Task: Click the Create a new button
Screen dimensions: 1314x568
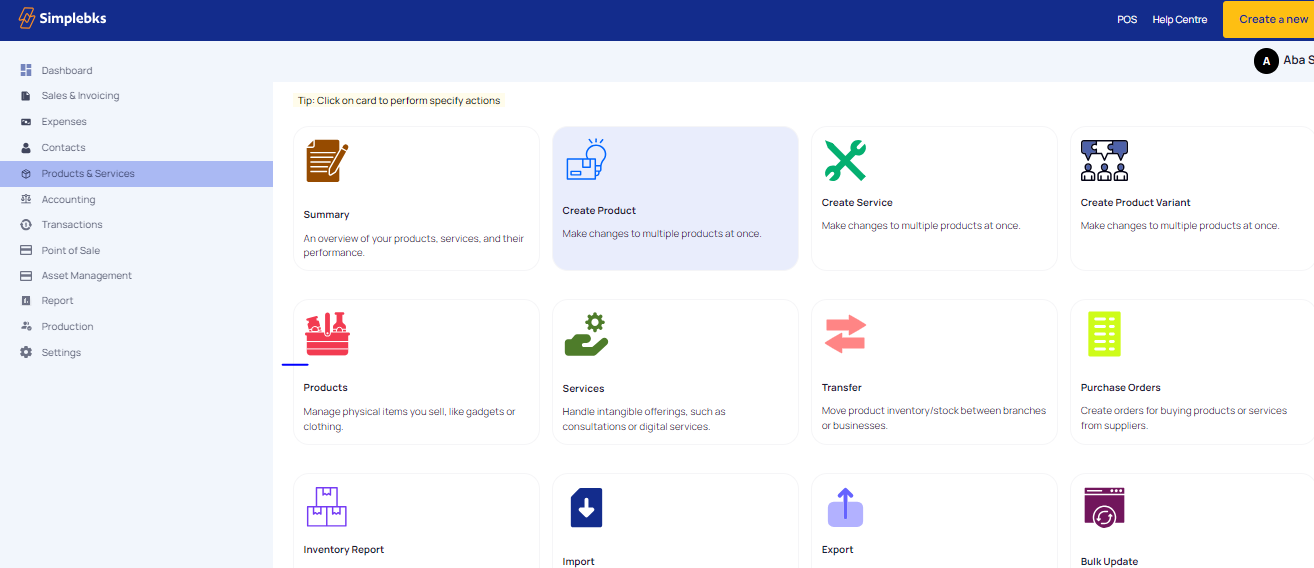Action: (1270, 19)
